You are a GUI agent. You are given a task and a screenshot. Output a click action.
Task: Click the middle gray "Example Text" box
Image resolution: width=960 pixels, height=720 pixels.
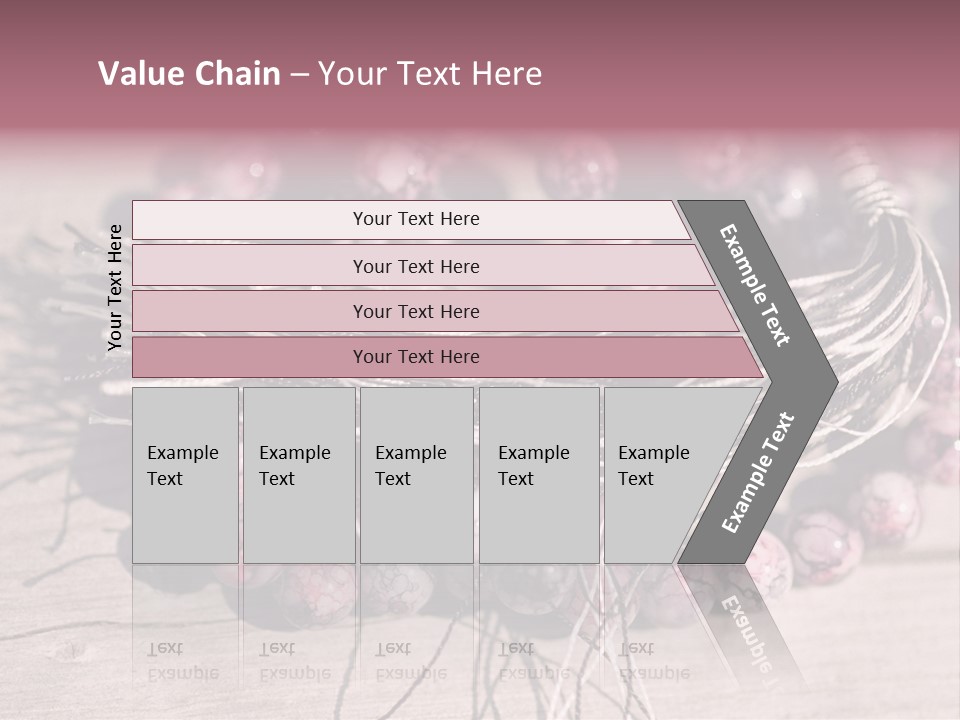(416, 474)
